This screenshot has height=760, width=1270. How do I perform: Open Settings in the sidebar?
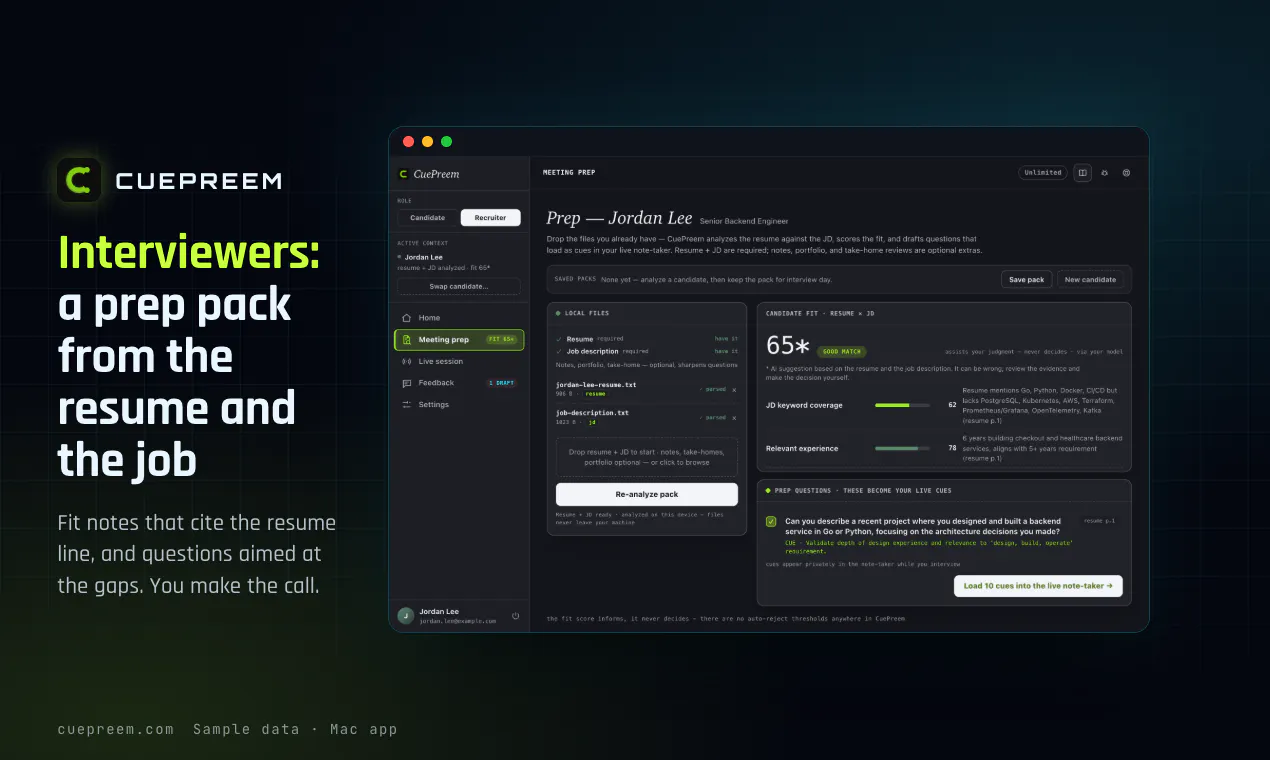459,405
